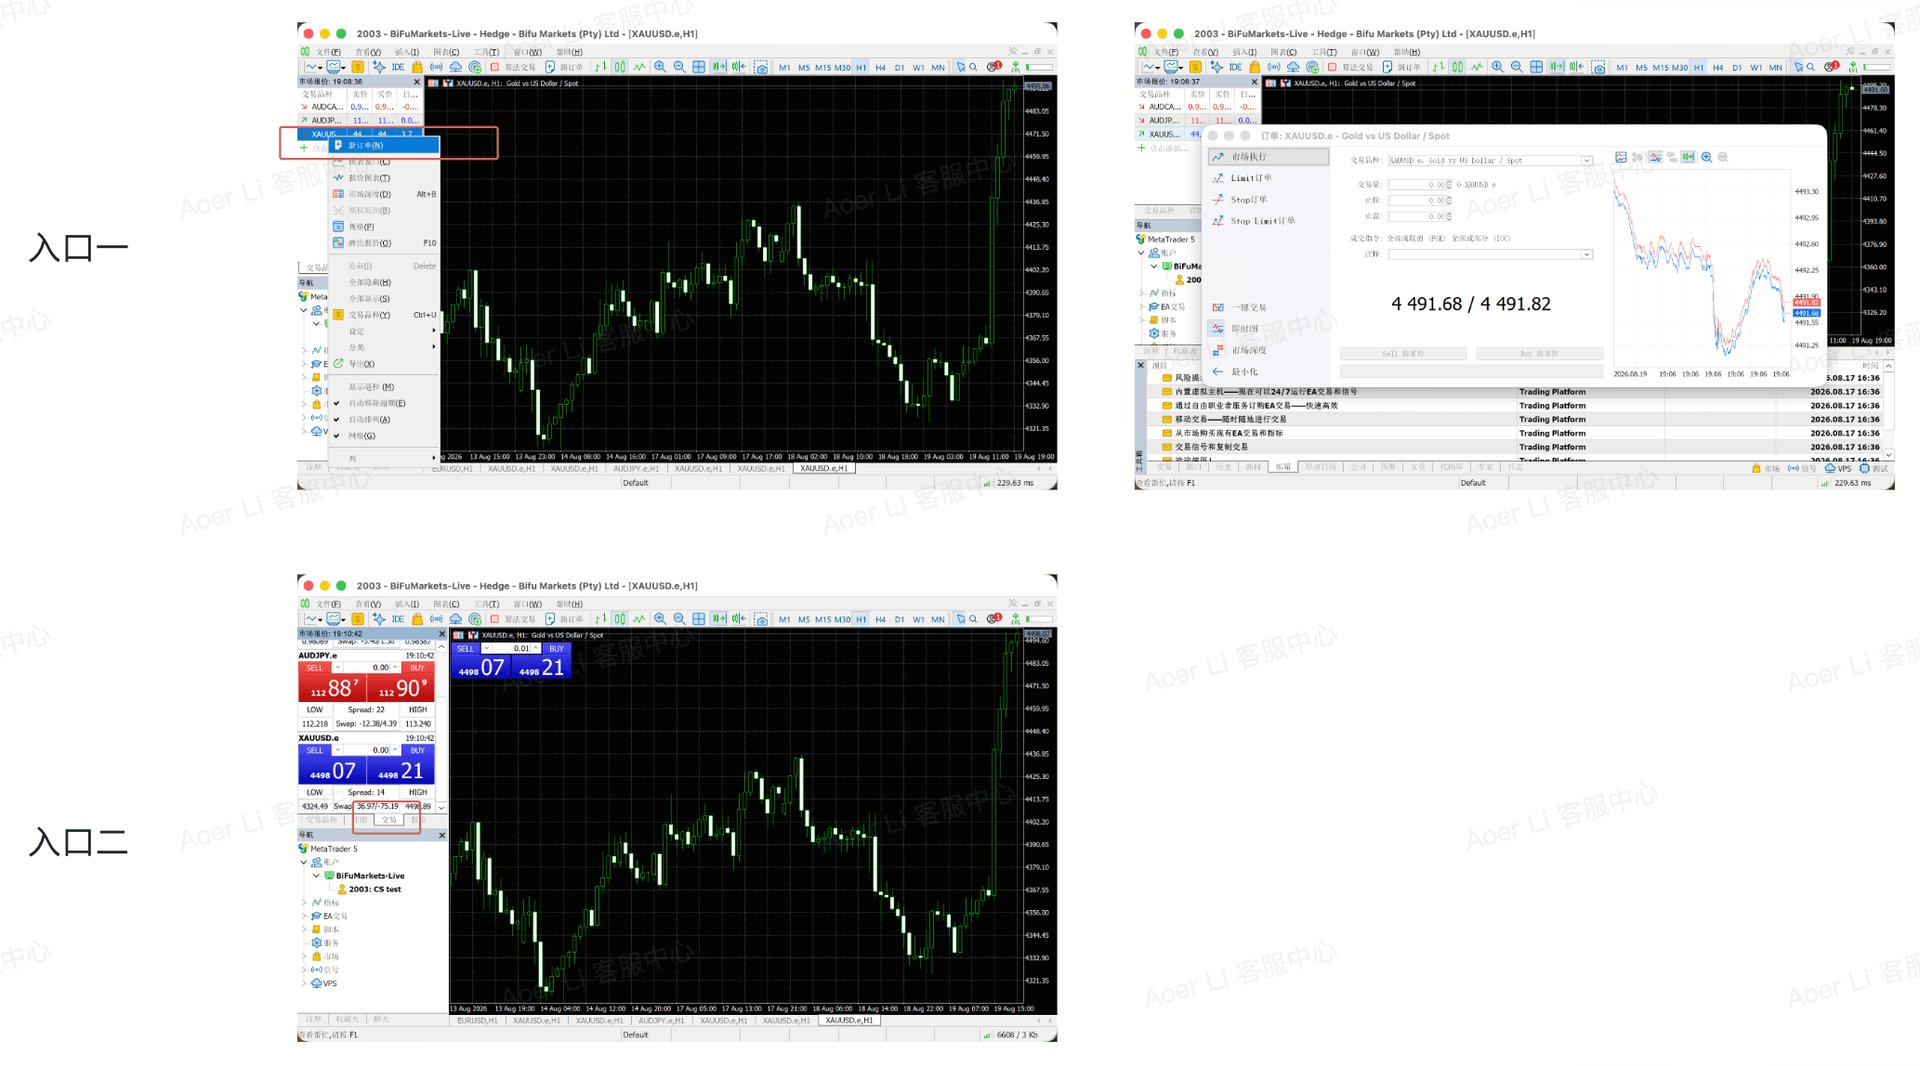Image resolution: width=1920 pixels, height=1066 pixels.
Task: Behind the order dialog, select the bar chart toolbar icon
Action: point(1438,67)
